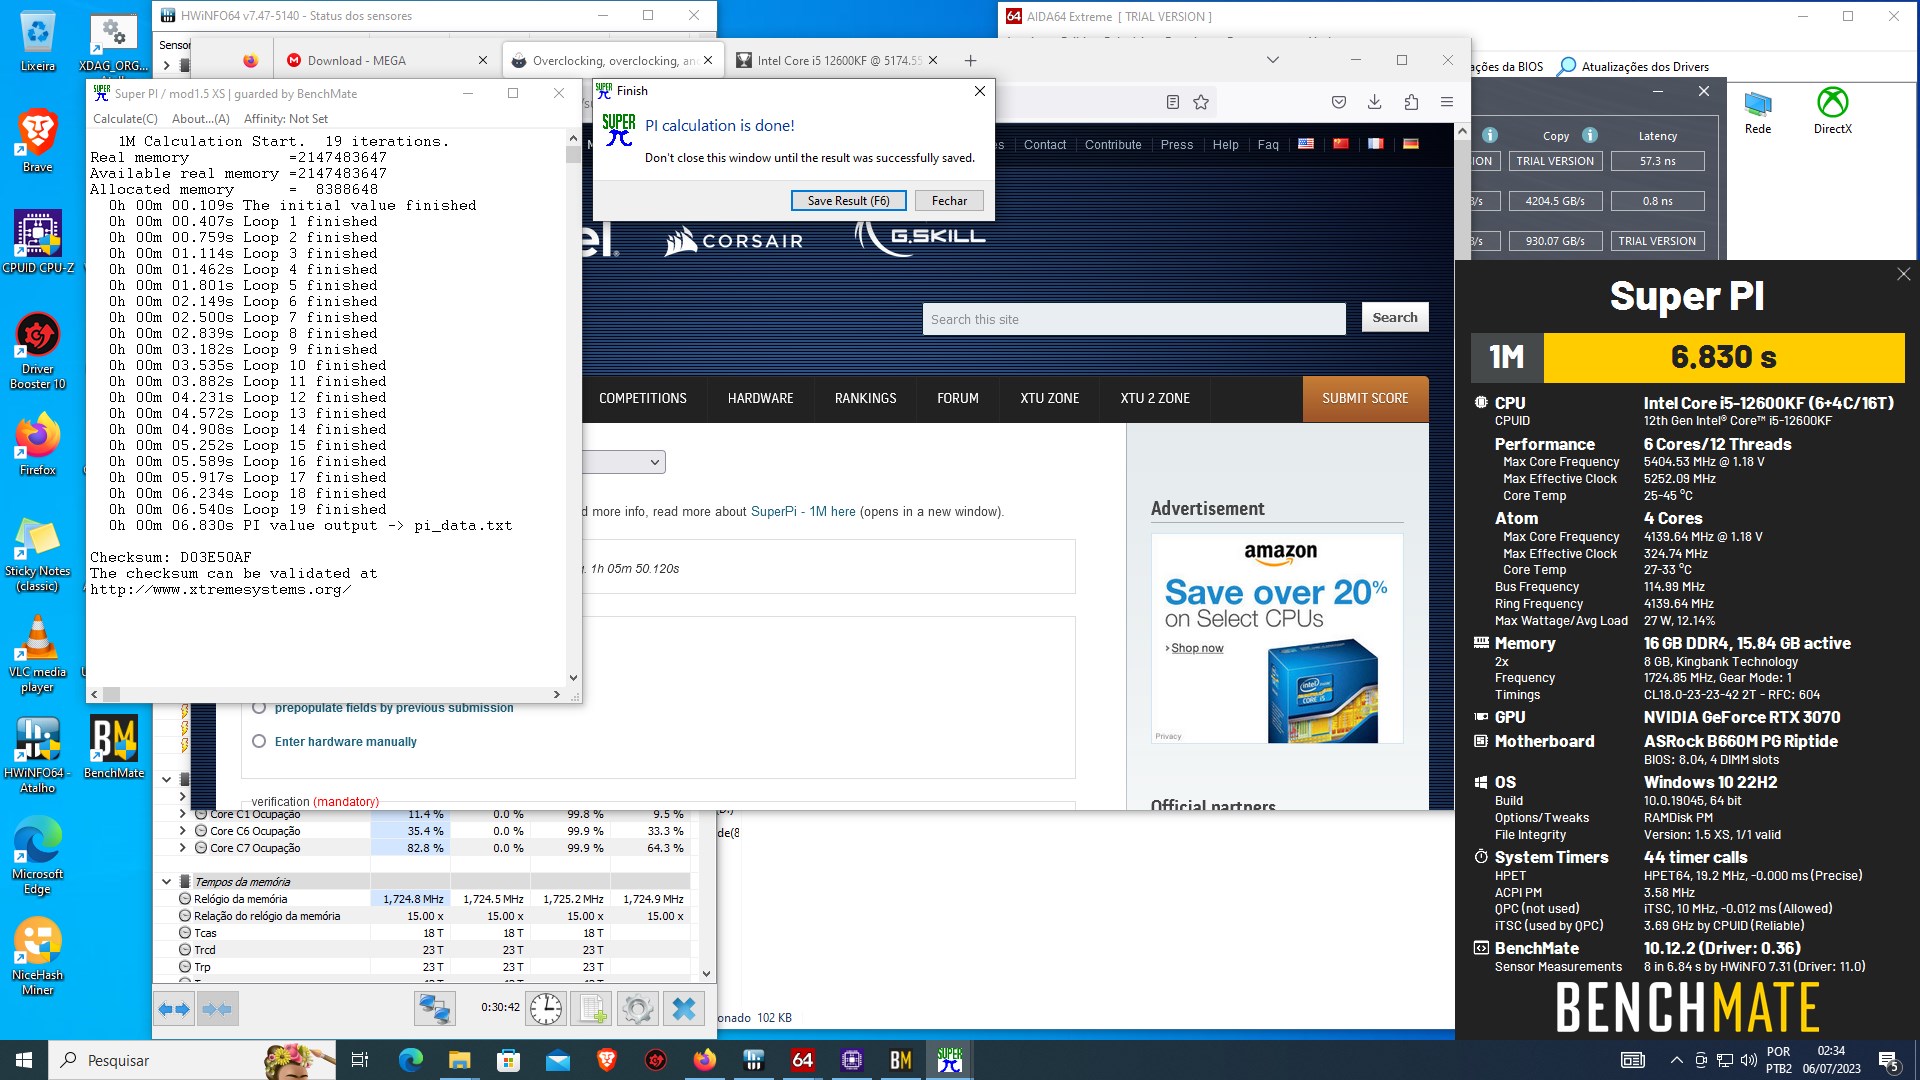Screen dimensions: 1920x1080
Task: Toggle Firefox reader view icon
Action: point(1173,102)
